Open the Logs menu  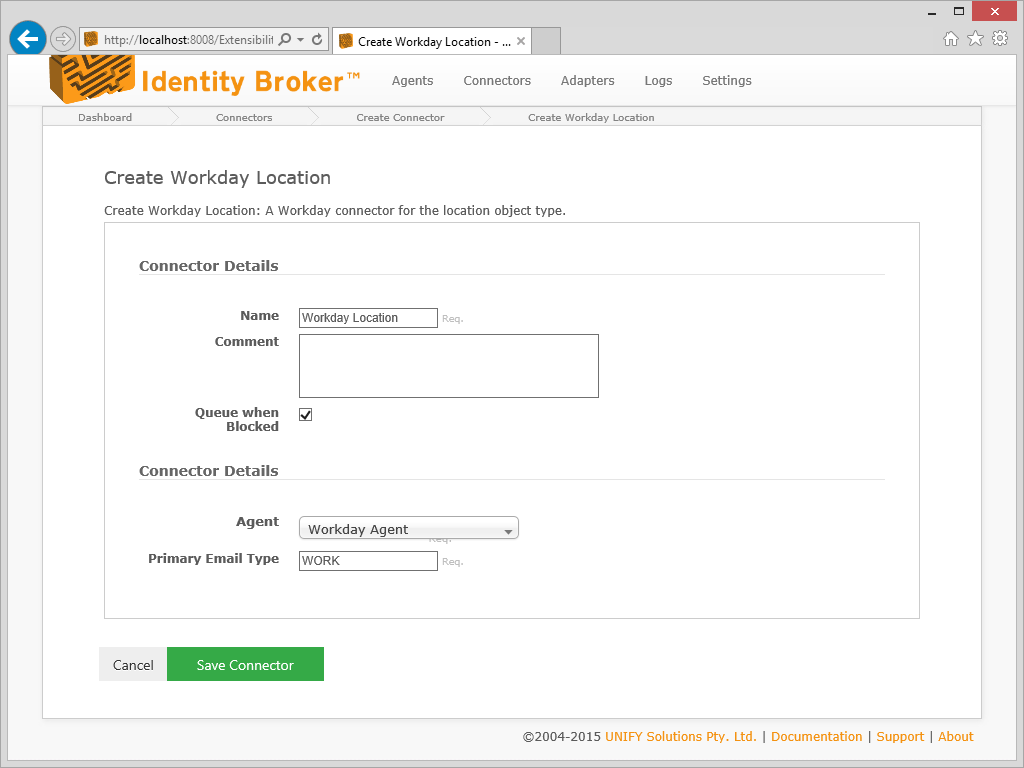click(658, 80)
